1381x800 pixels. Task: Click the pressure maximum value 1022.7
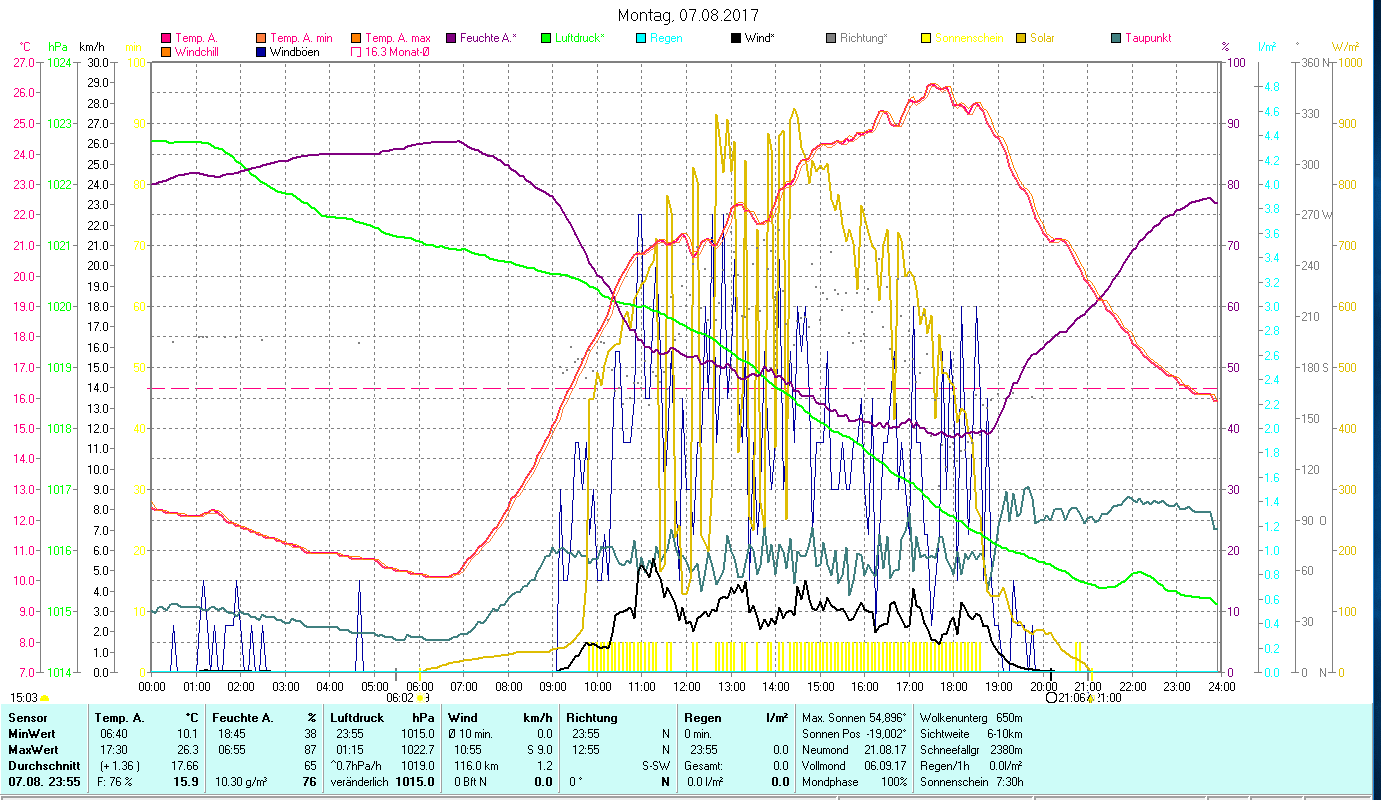pos(417,750)
